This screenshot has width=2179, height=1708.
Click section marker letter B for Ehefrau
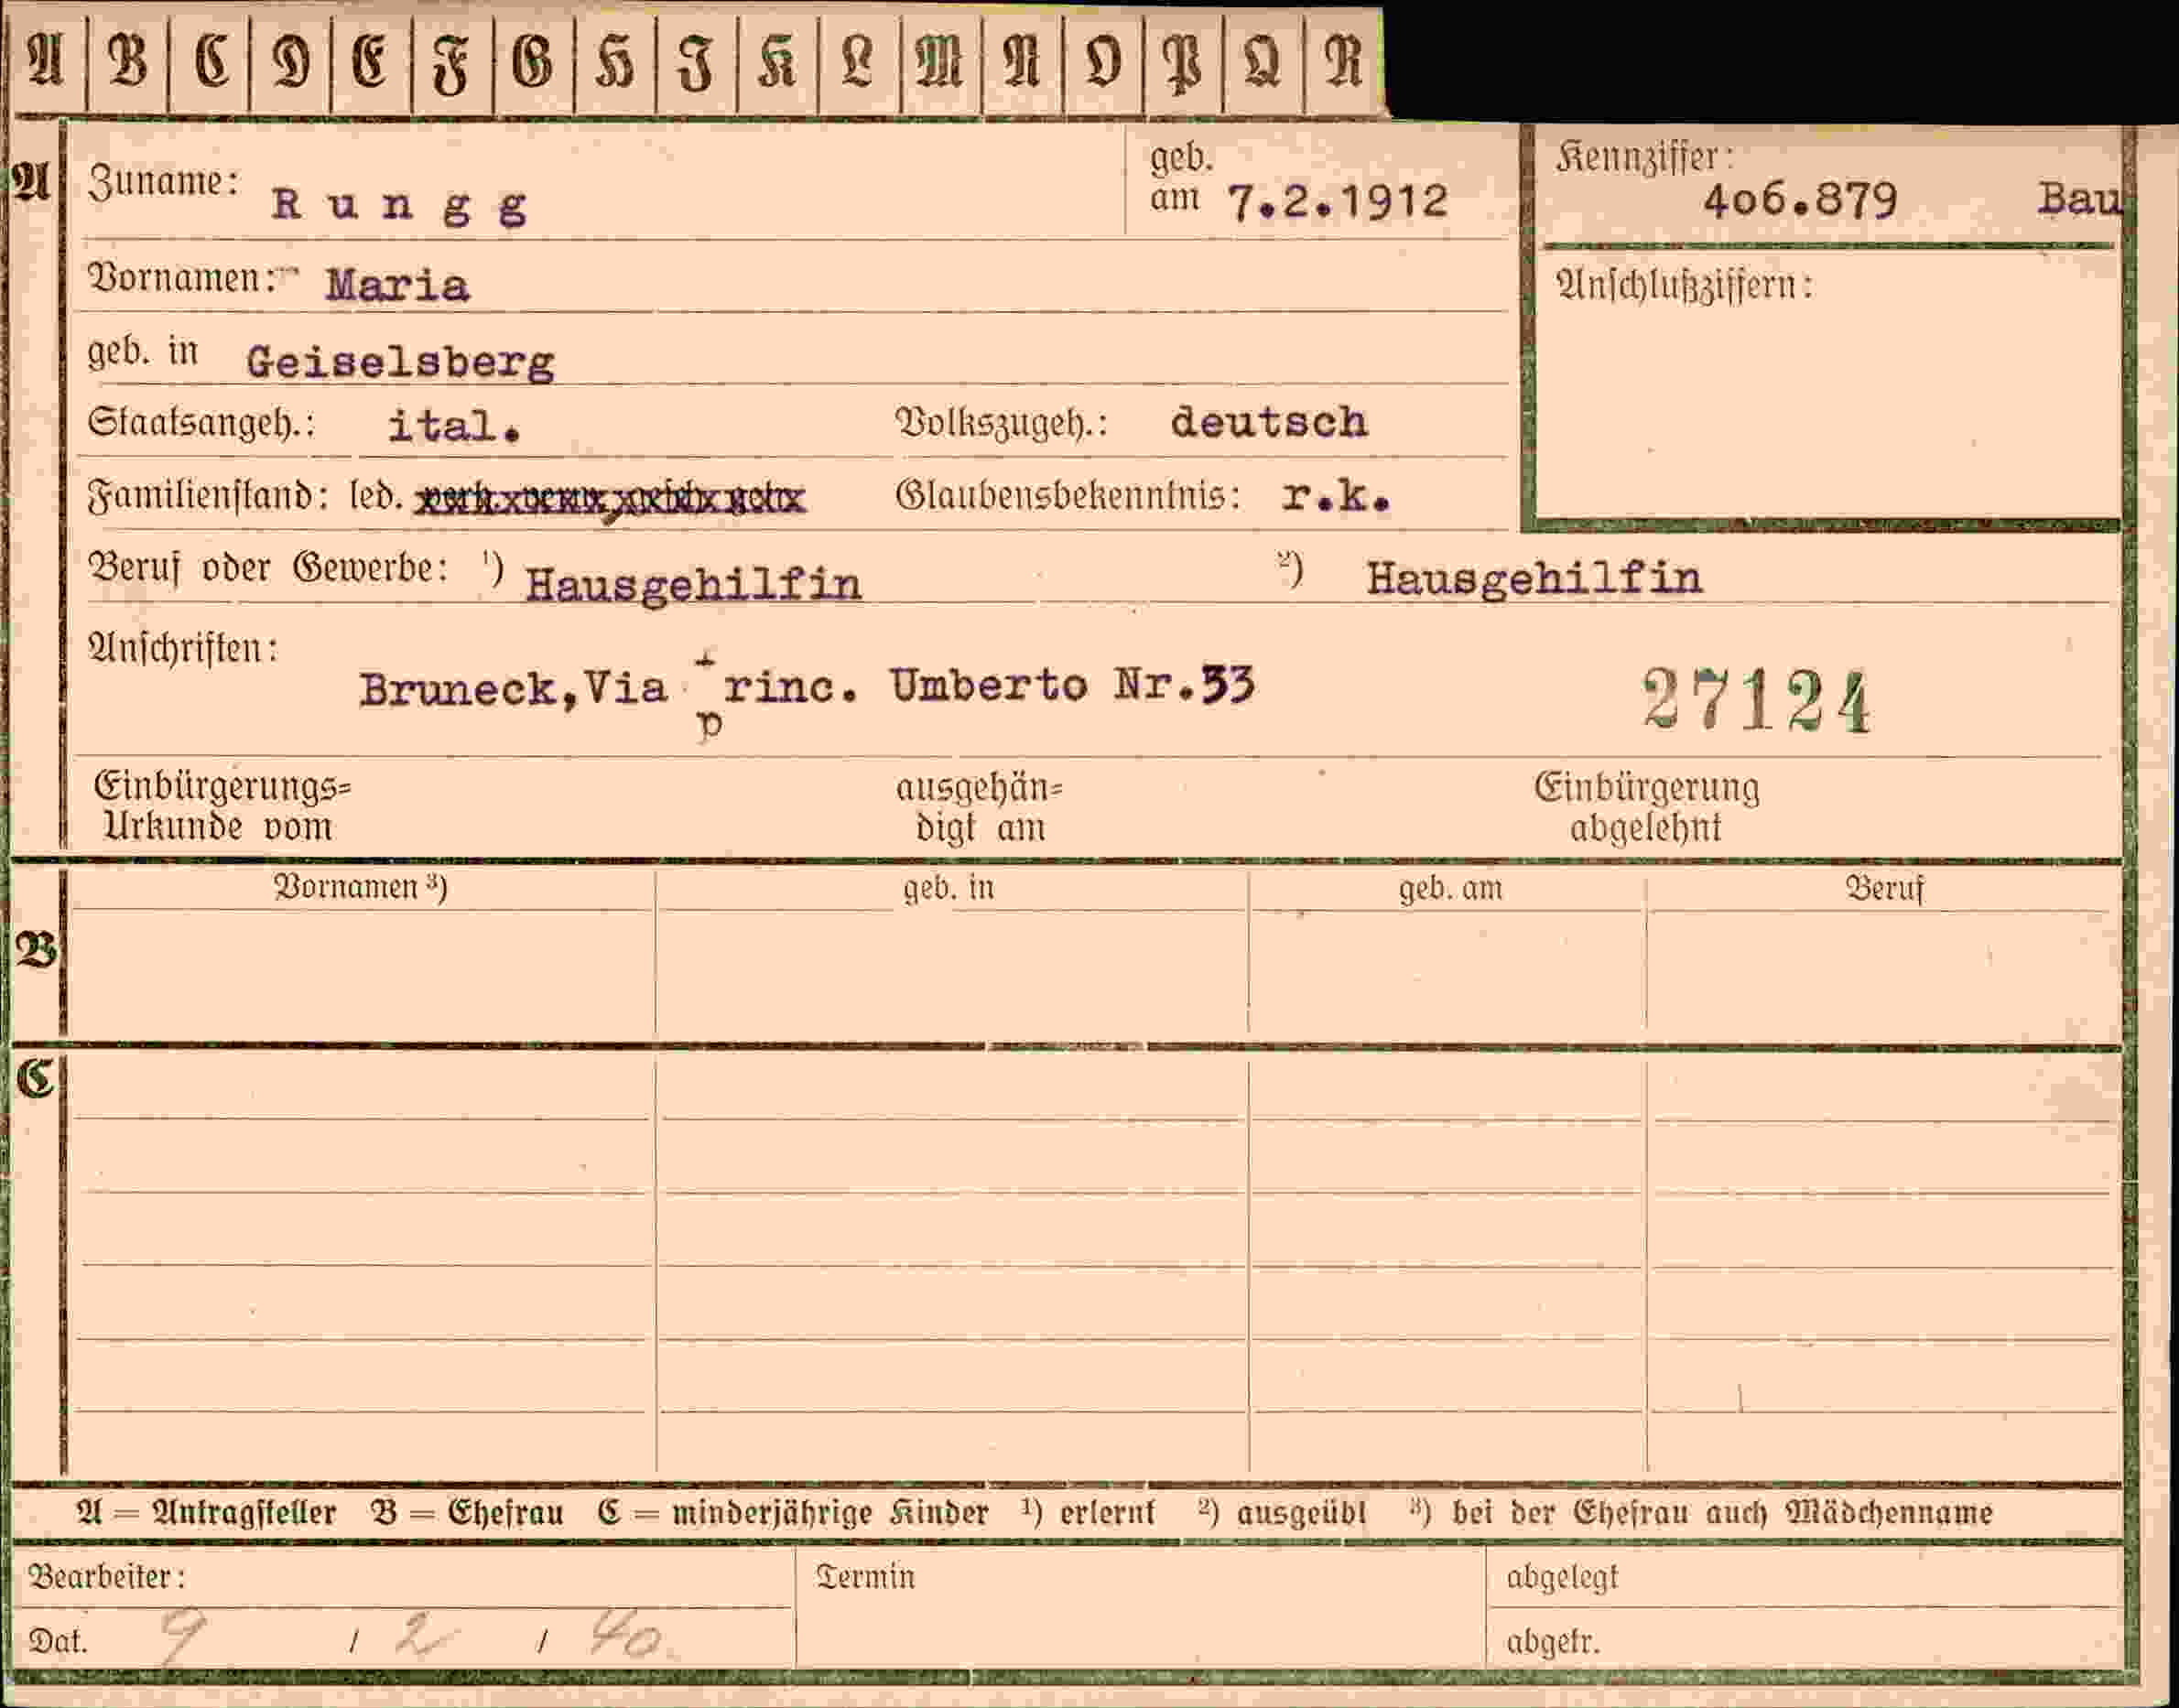(x=36, y=951)
